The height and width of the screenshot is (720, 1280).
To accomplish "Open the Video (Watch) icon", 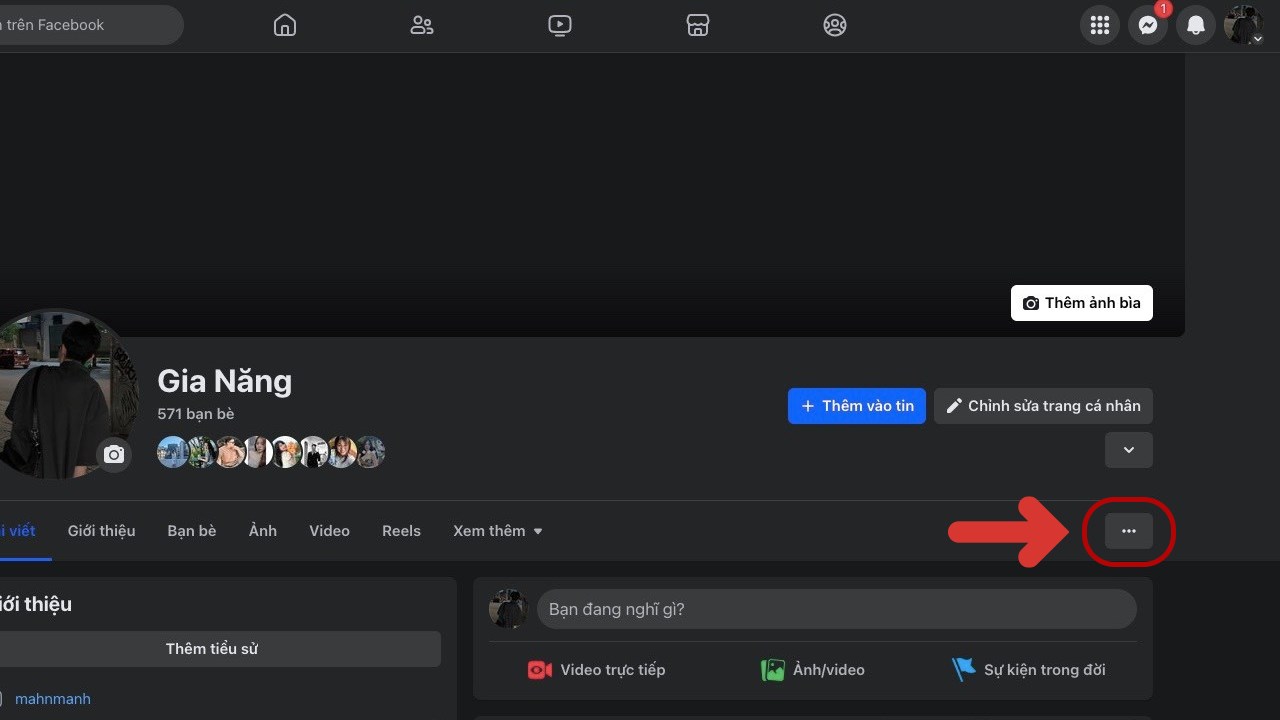I will pyautogui.click(x=560, y=25).
